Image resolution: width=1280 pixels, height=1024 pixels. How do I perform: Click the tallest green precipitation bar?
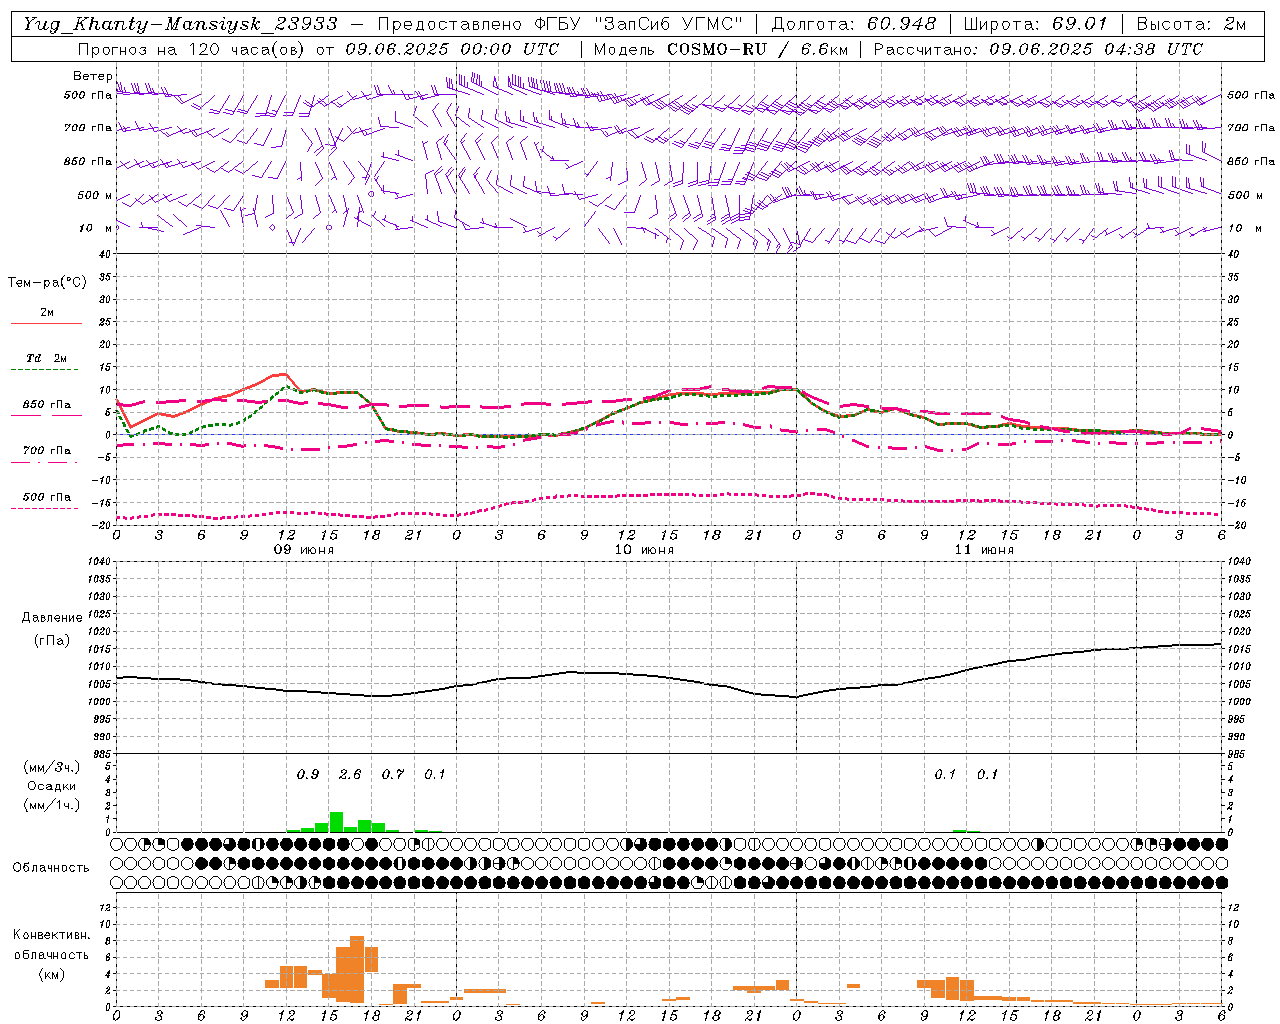[336, 822]
